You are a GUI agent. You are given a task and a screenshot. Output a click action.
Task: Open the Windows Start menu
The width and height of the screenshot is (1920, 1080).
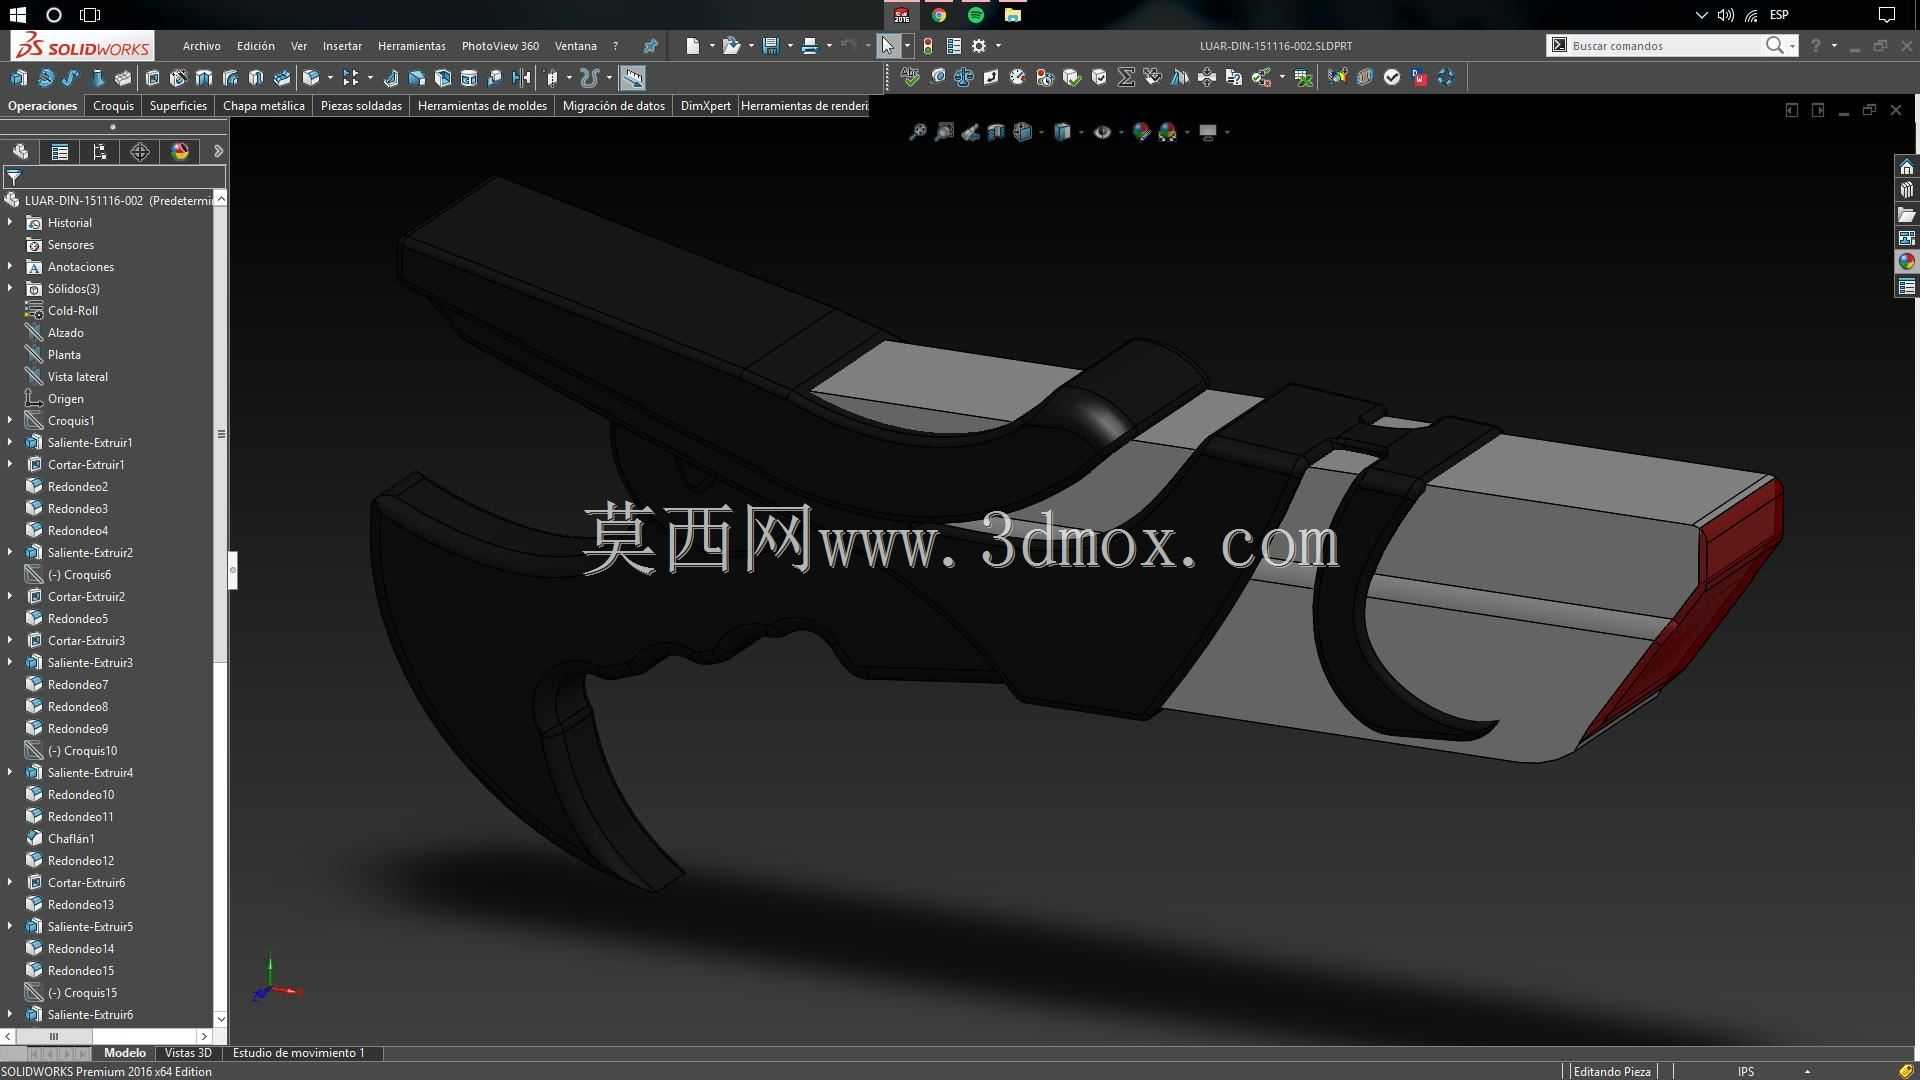[x=17, y=15]
